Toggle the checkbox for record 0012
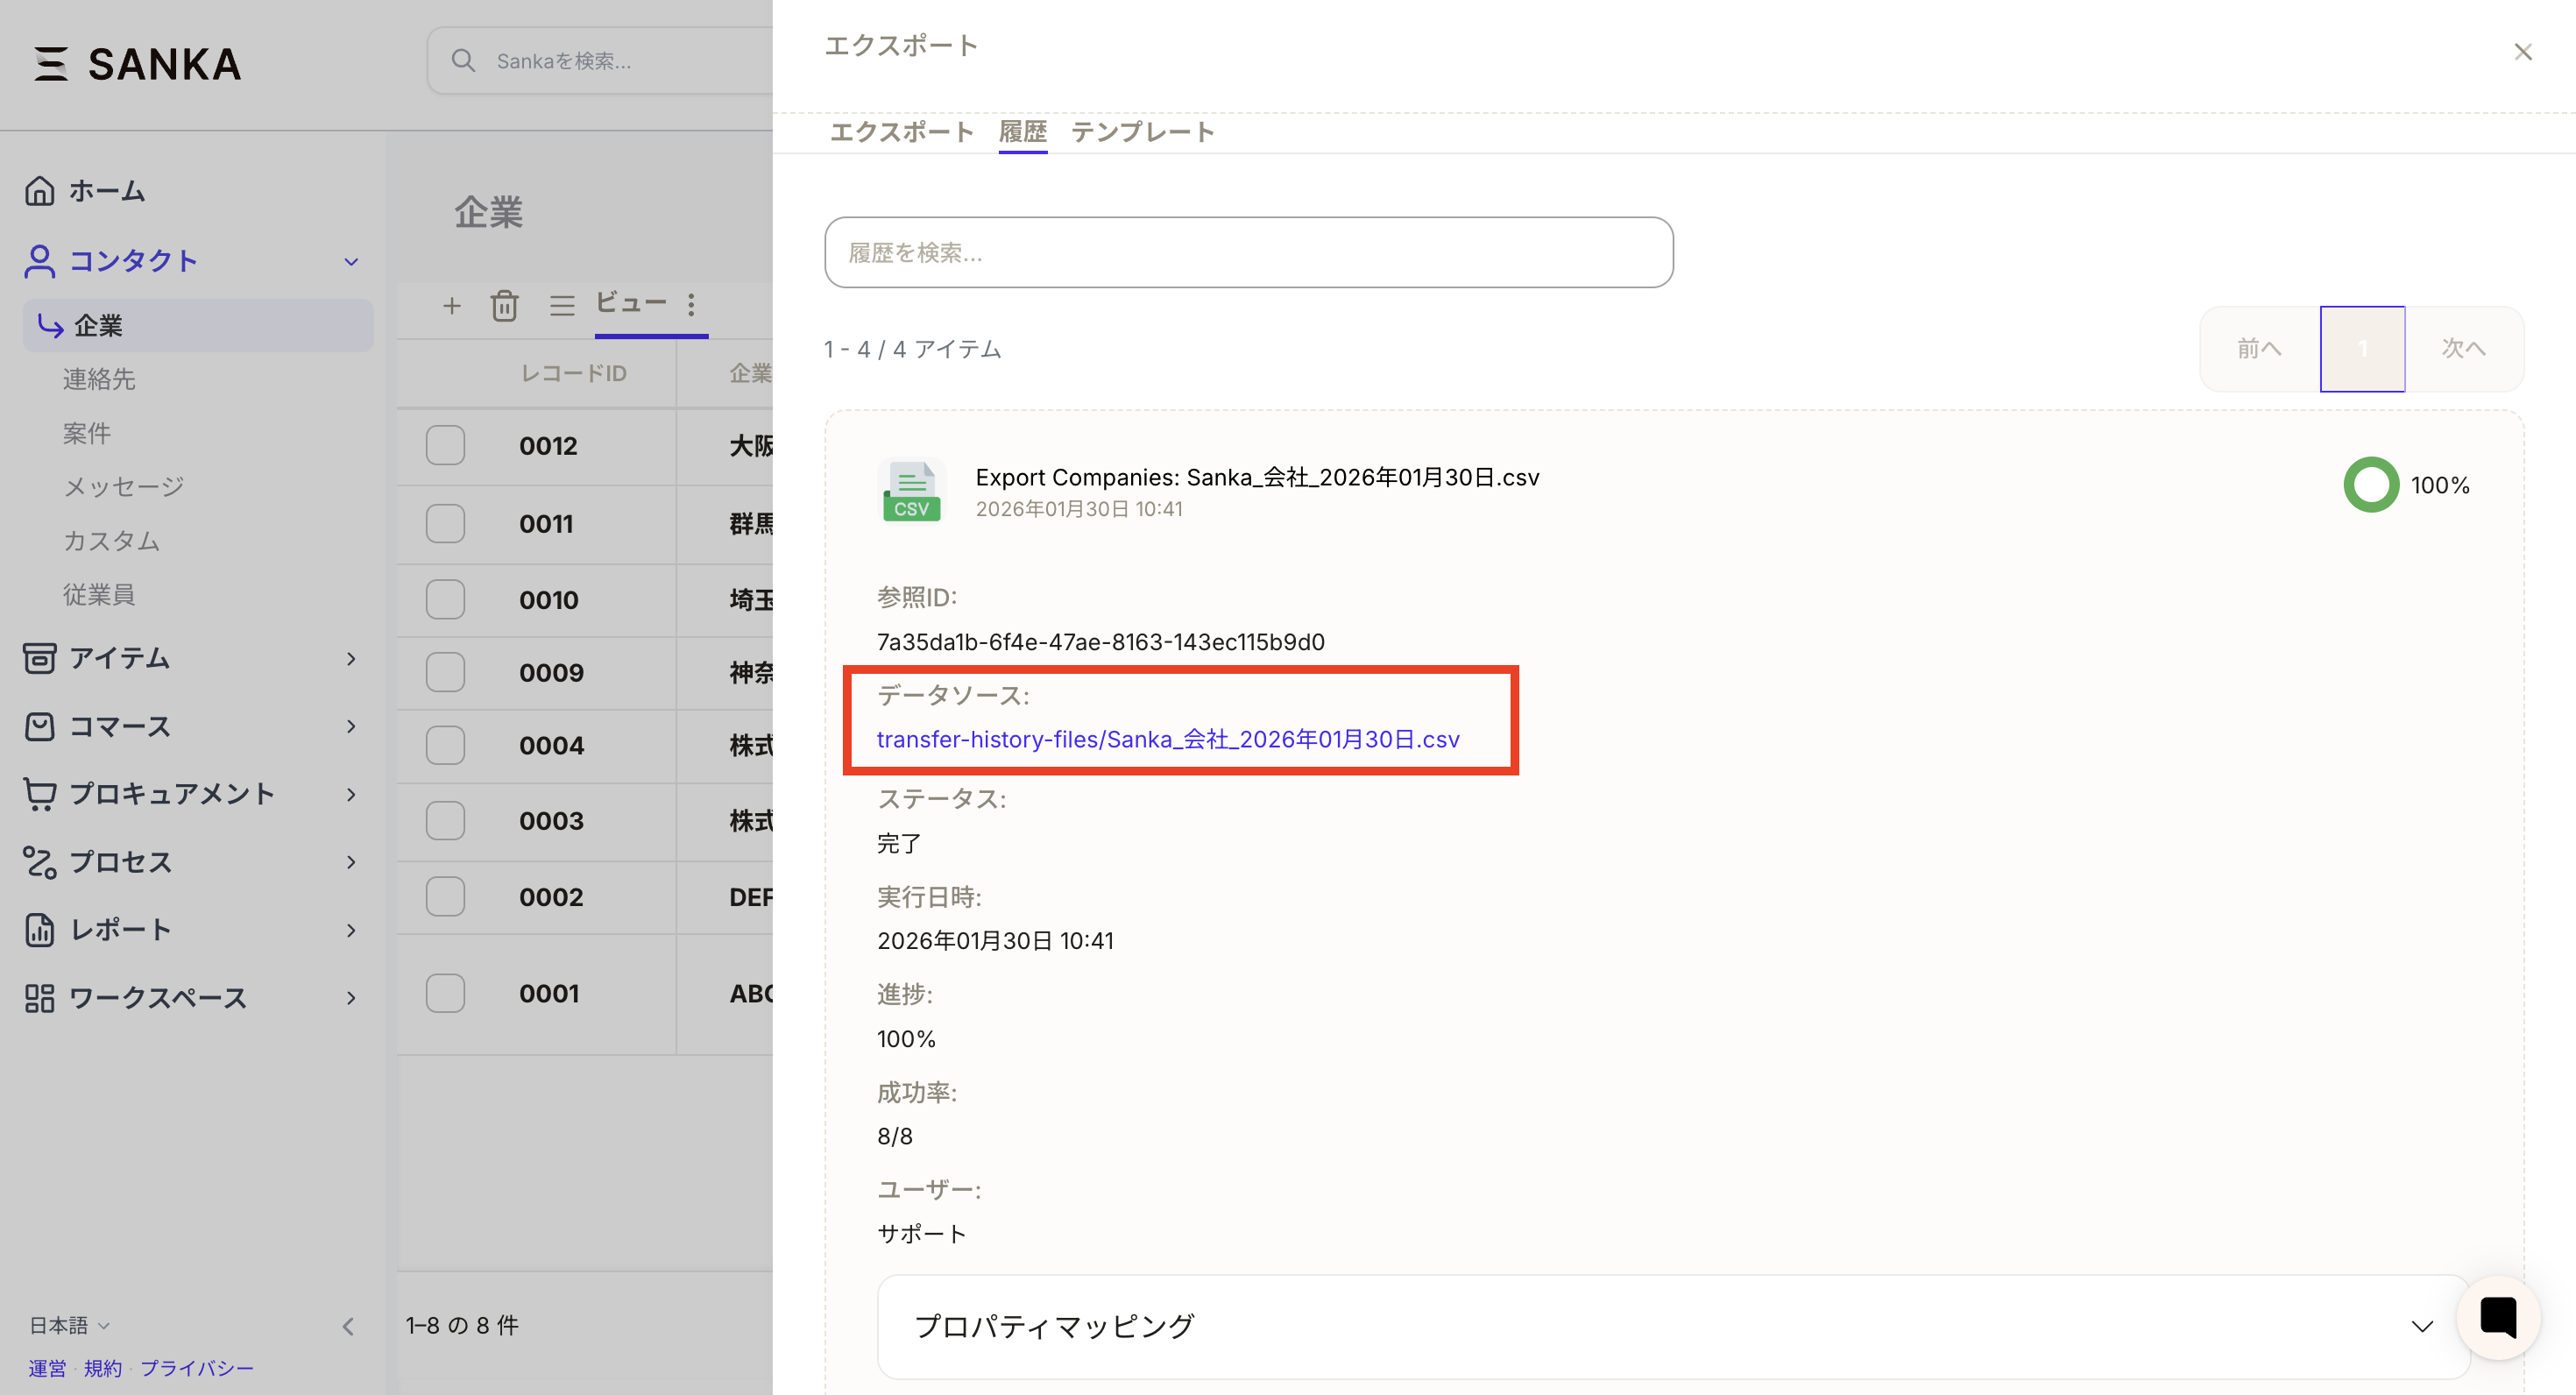The width and height of the screenshot is (2576, 1395). pyautogui.click(x=445, y=445)
